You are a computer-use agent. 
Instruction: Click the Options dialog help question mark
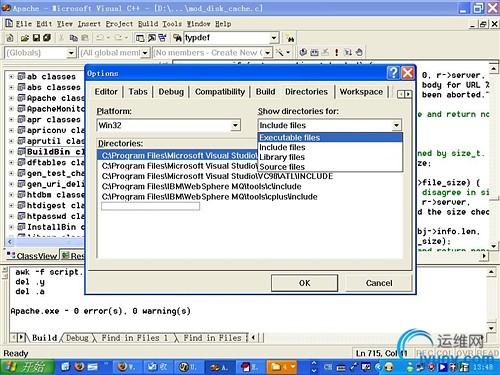(393, 73)
